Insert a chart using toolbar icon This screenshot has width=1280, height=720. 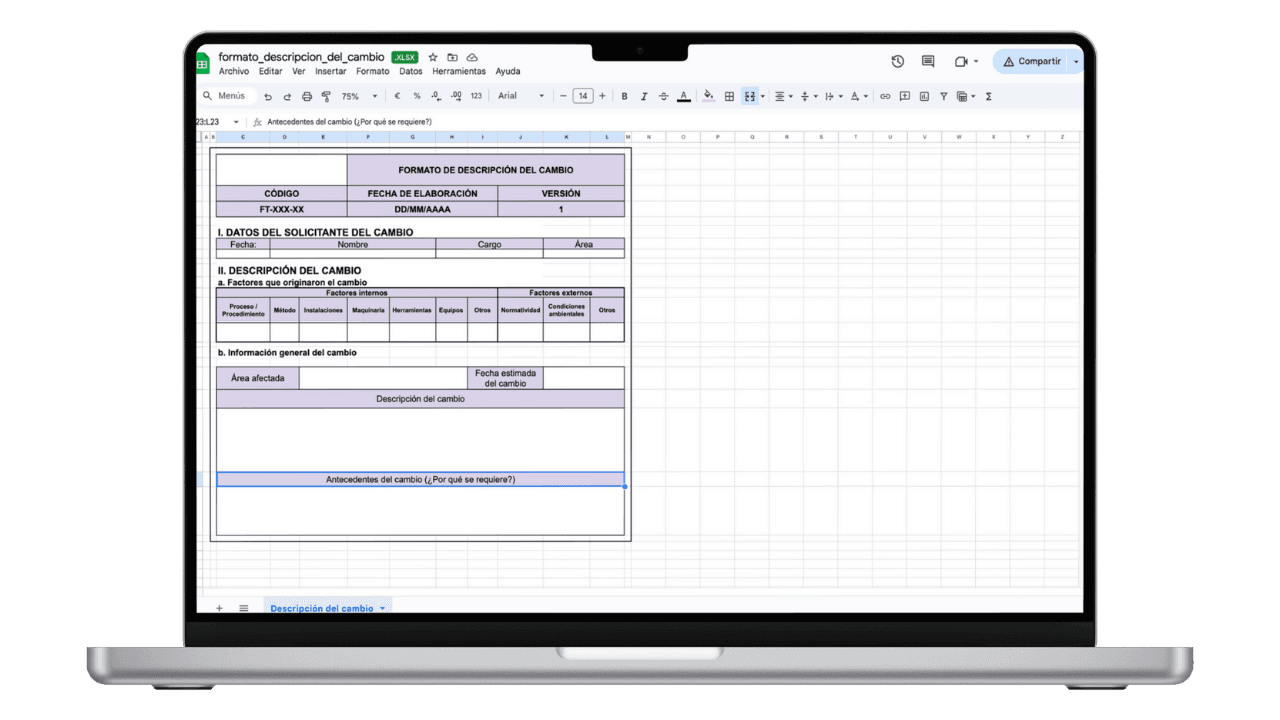[x=924, y=97]
